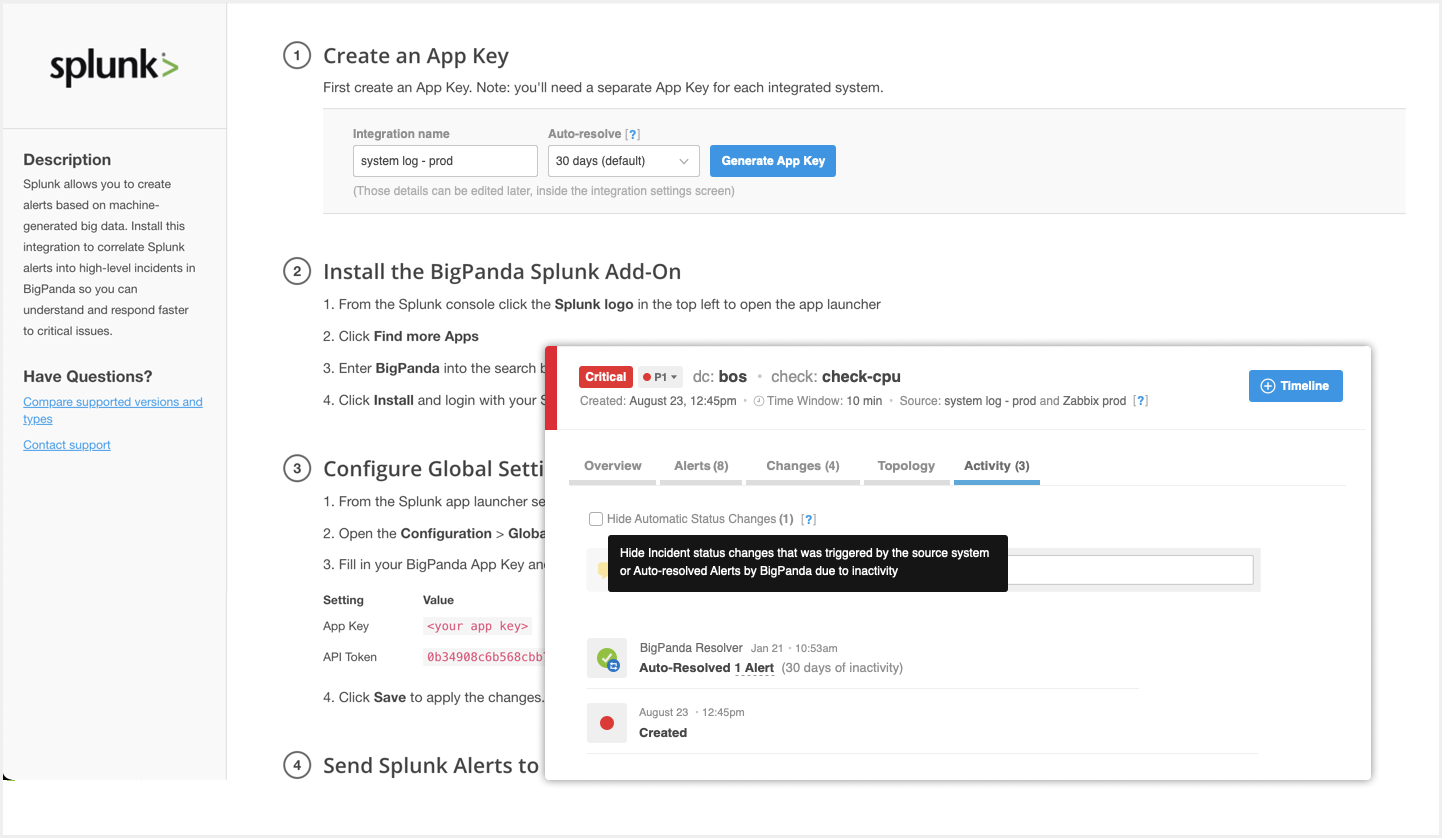Screen dimensions: 1442x838
Task: Open Compare supported versions and types link
Action: click(113, 410)
